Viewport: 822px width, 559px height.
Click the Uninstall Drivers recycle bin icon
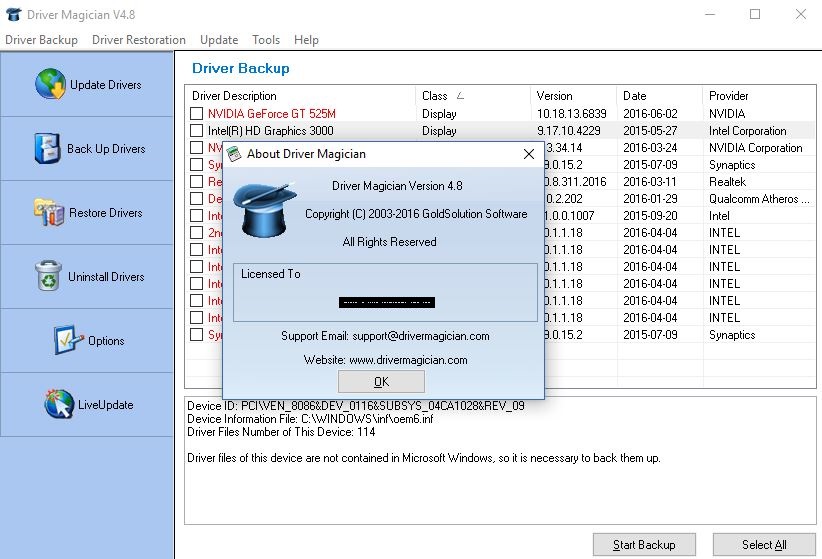48,276
